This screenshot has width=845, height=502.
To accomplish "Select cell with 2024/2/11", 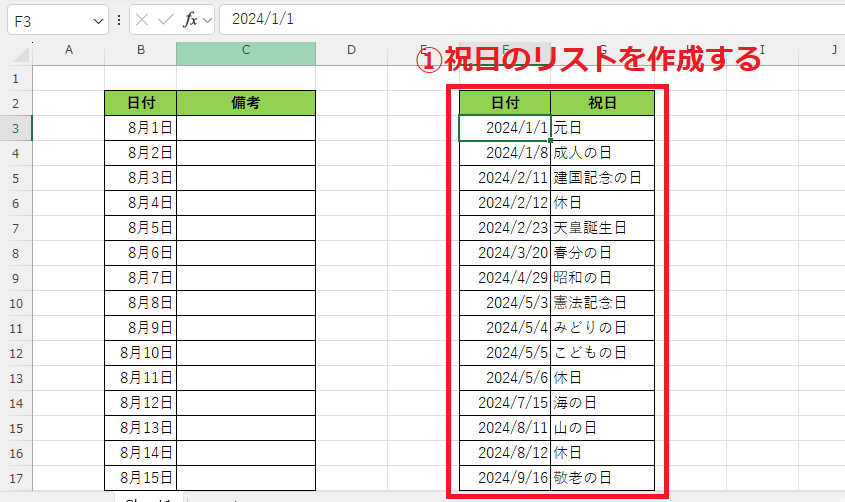I will [505, 178].
